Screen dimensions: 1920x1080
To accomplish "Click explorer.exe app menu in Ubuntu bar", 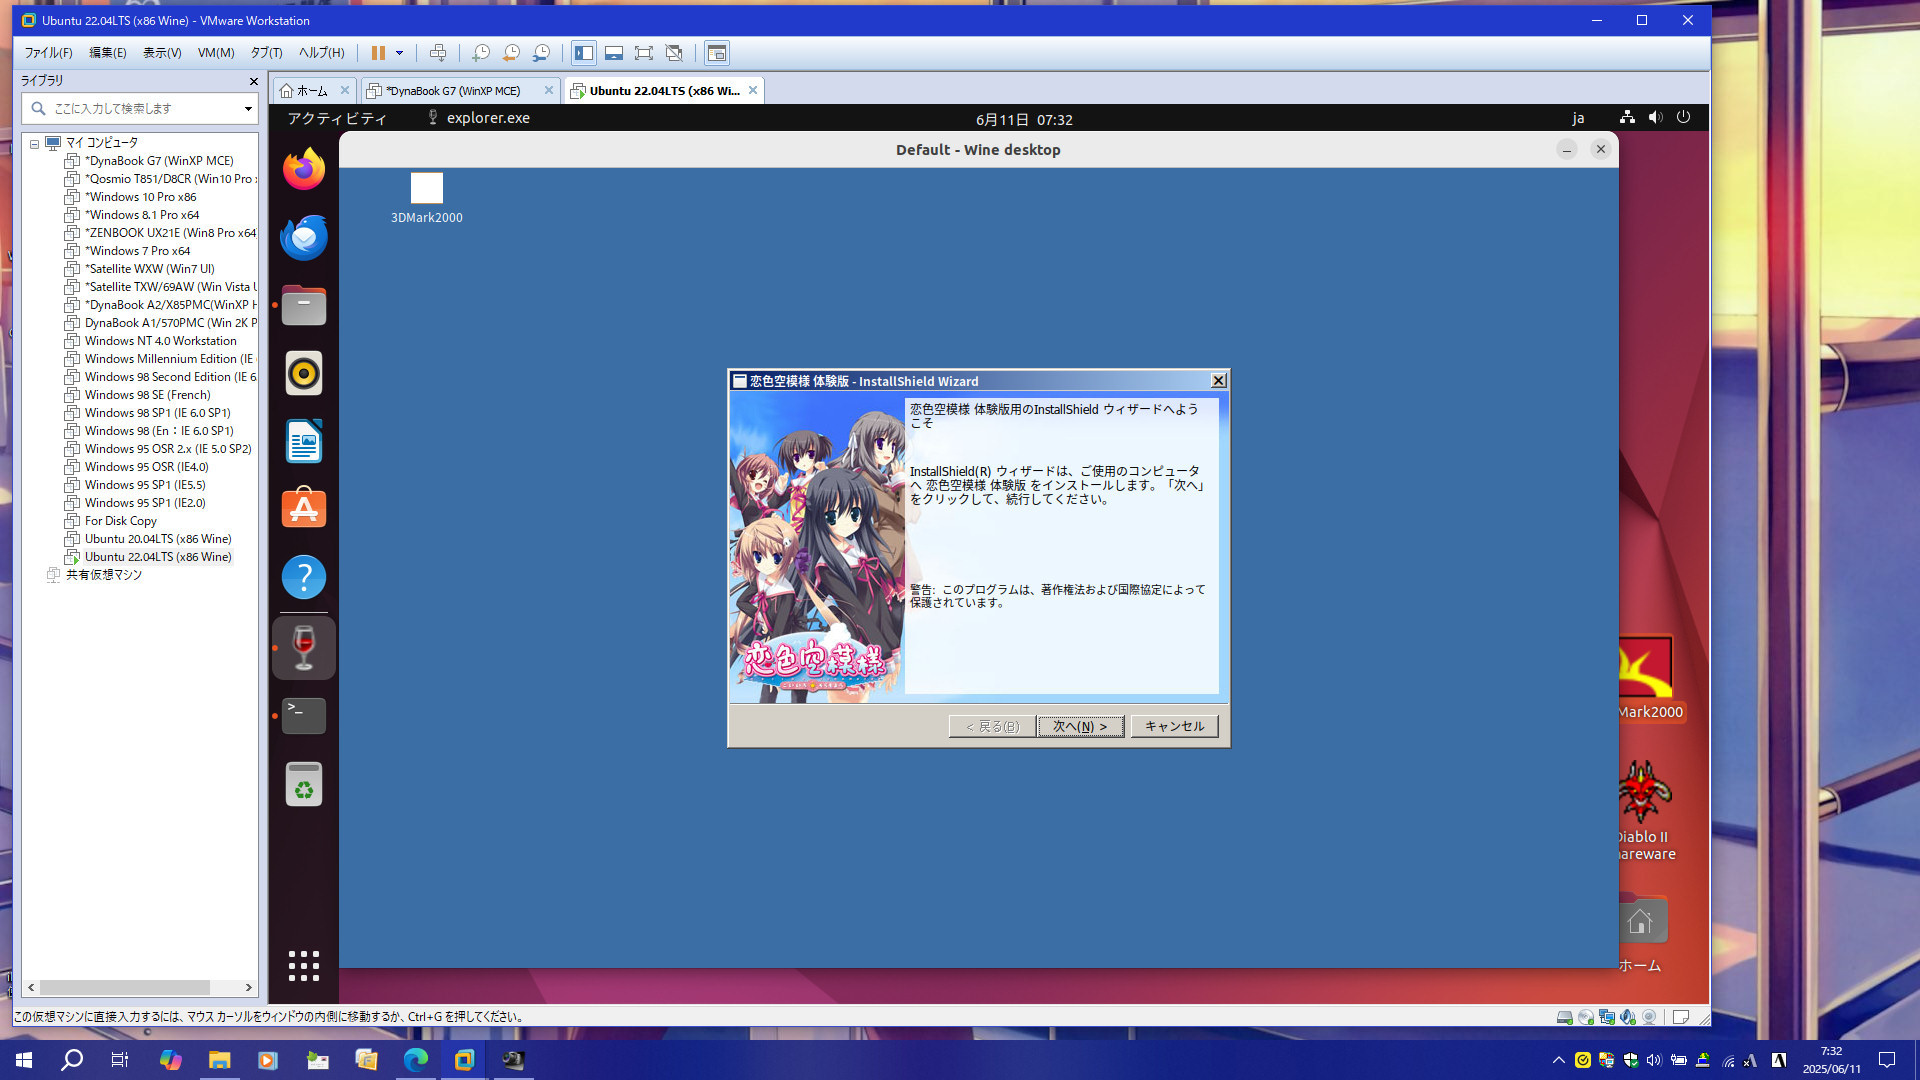I will click(478, 118).
